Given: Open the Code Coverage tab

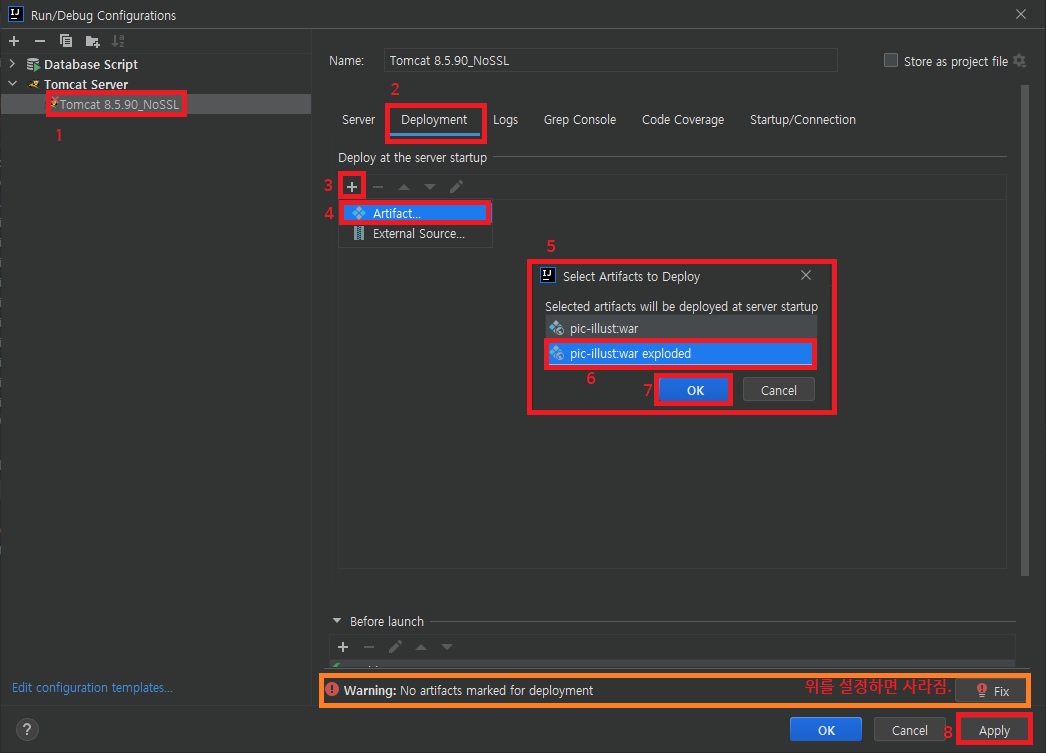Looking at the screenshot, I should click(683, 120).
